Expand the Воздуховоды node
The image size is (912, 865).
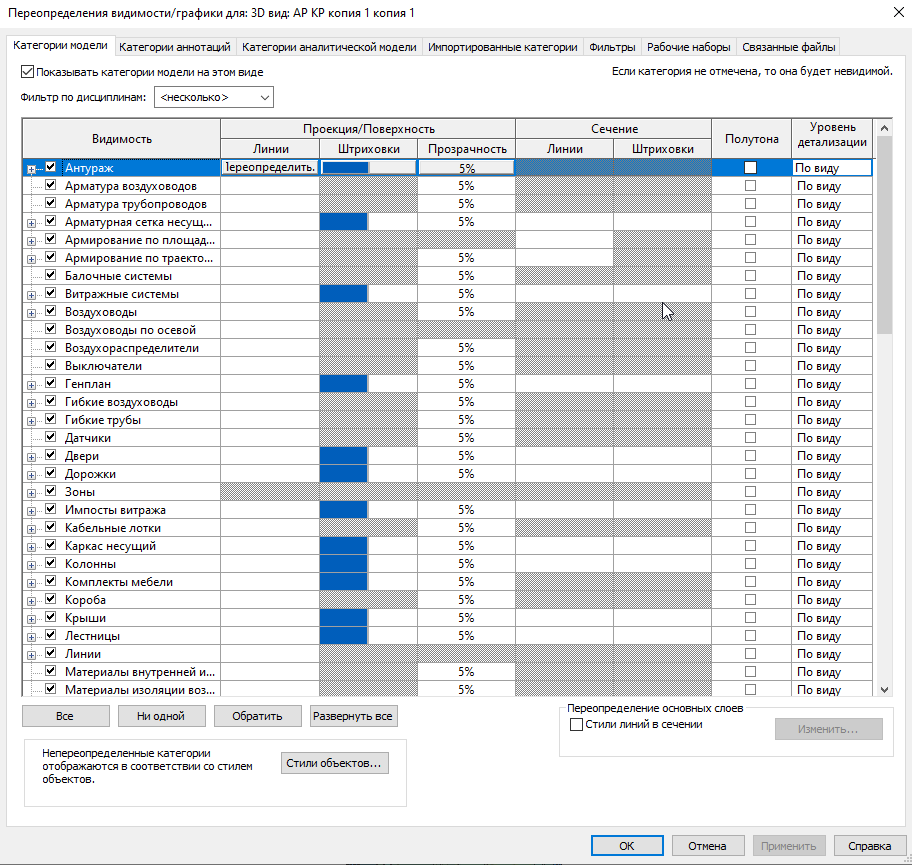31,313
